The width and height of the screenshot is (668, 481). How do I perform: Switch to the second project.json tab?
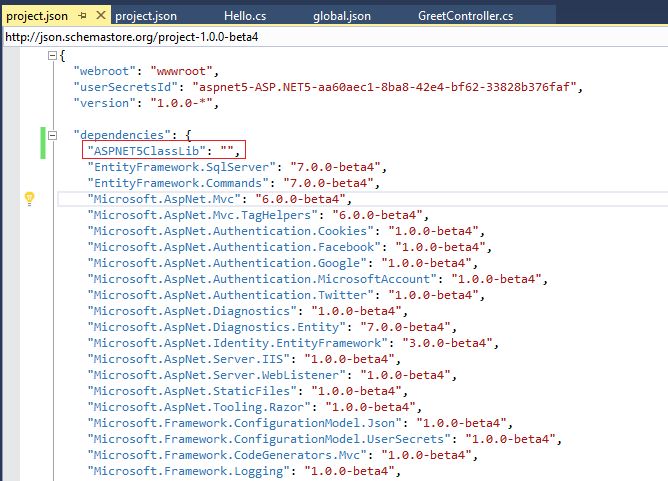click(x=146, y=16)
